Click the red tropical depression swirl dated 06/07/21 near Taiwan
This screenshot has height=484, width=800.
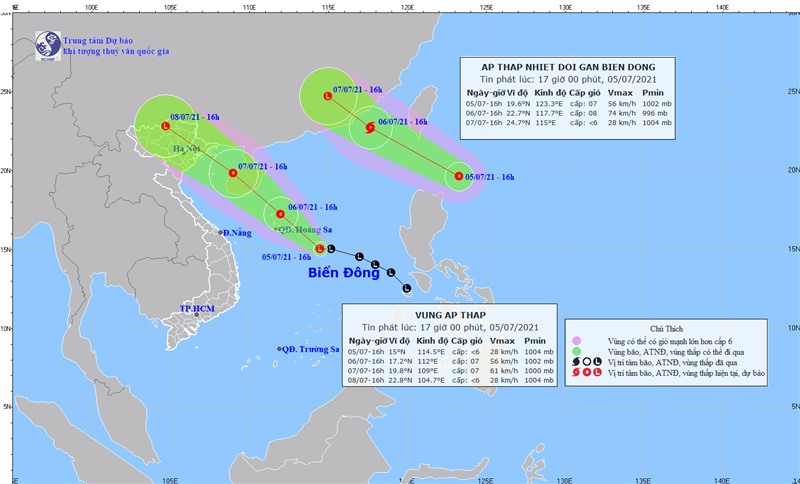tap(371, 127)
